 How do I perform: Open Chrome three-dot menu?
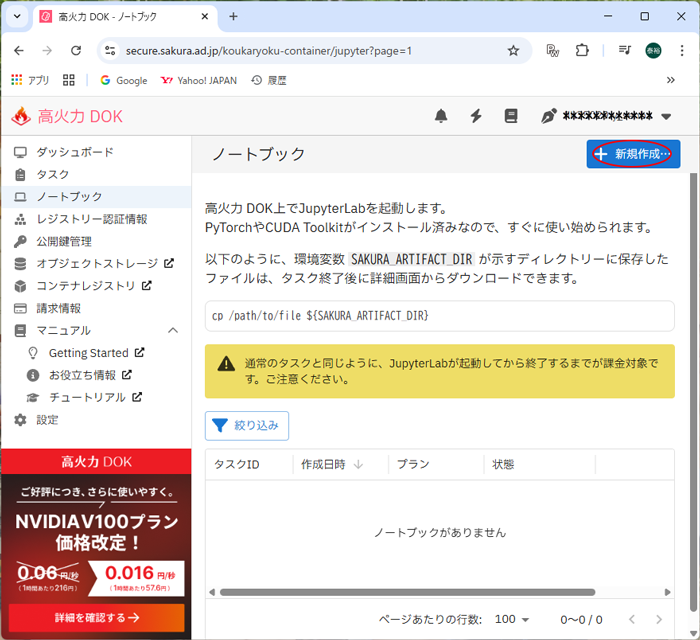pos(682,50)
